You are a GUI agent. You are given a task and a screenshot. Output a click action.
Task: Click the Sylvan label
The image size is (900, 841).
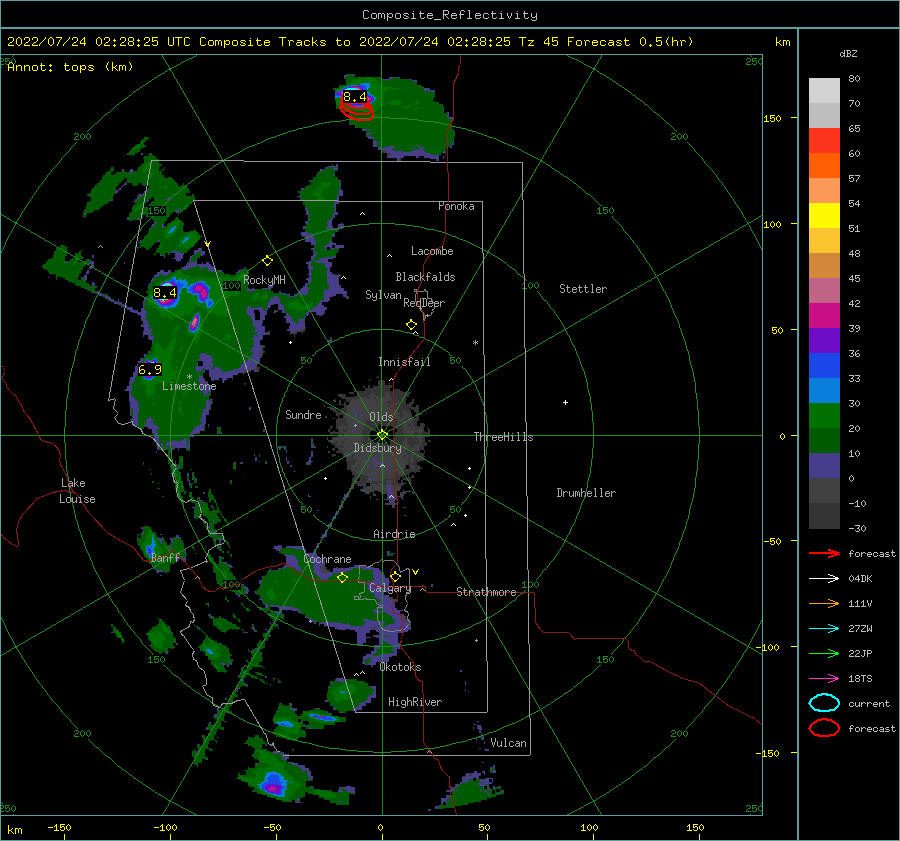383,295
